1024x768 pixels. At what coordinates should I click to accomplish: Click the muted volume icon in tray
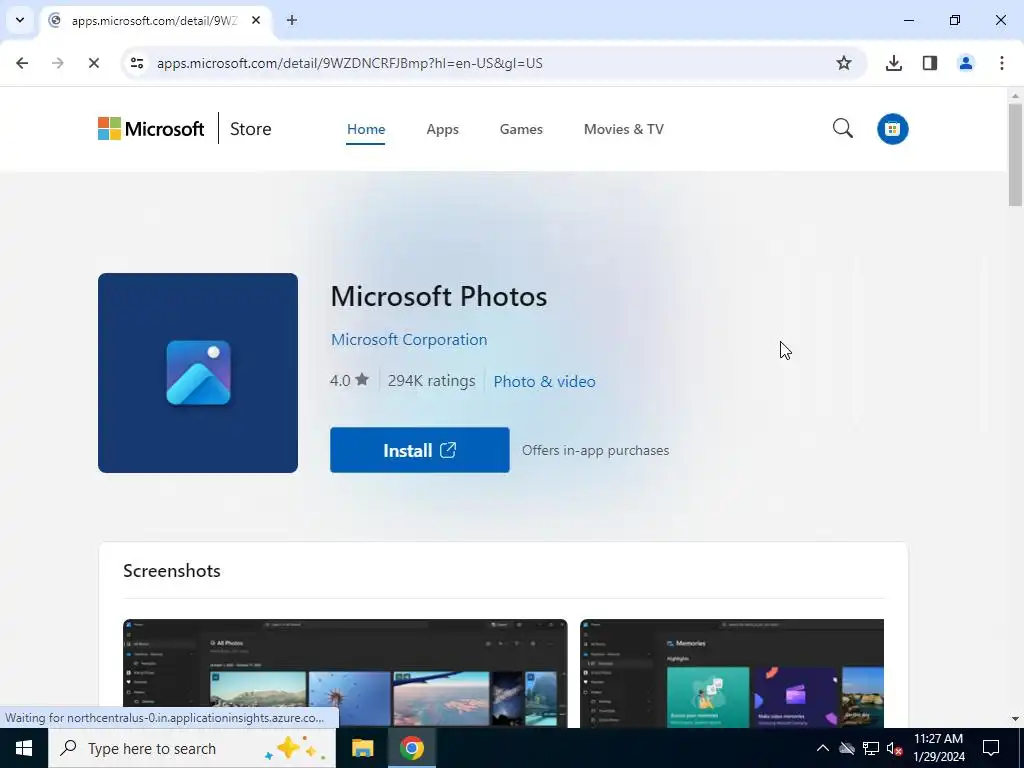(x=894, y=748)
